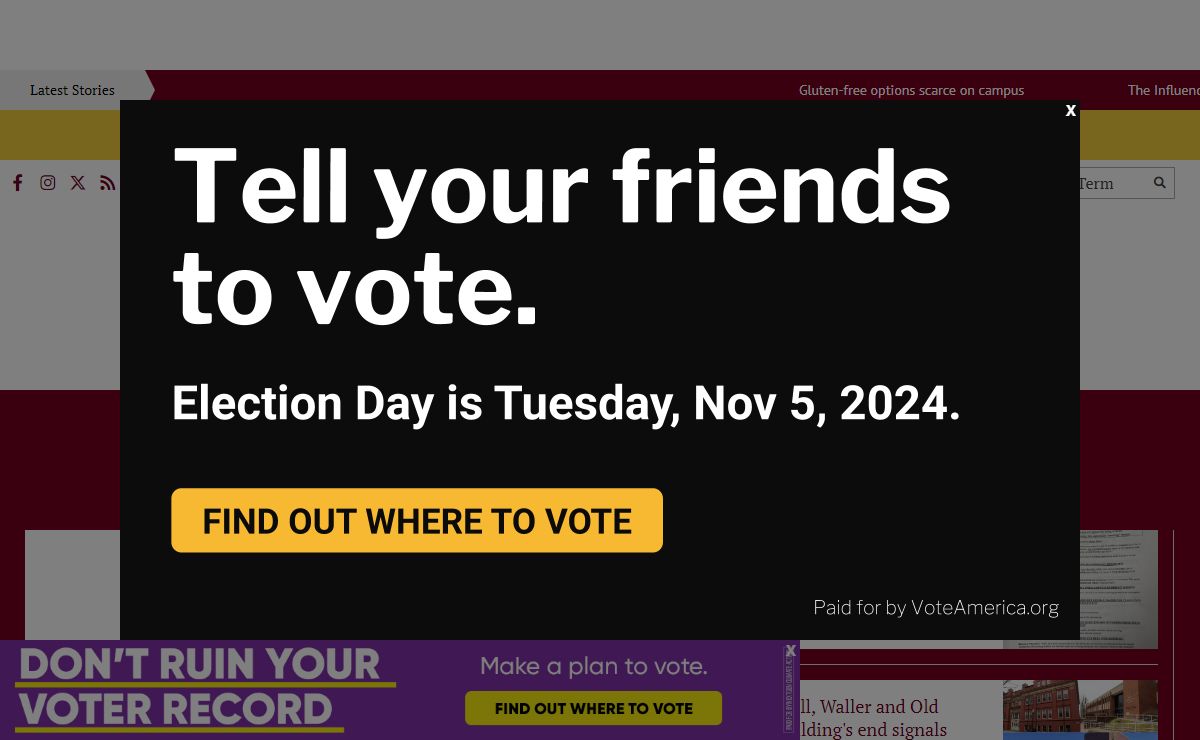
Task: Open the RSS feed icon
Action: coord(107,183)
